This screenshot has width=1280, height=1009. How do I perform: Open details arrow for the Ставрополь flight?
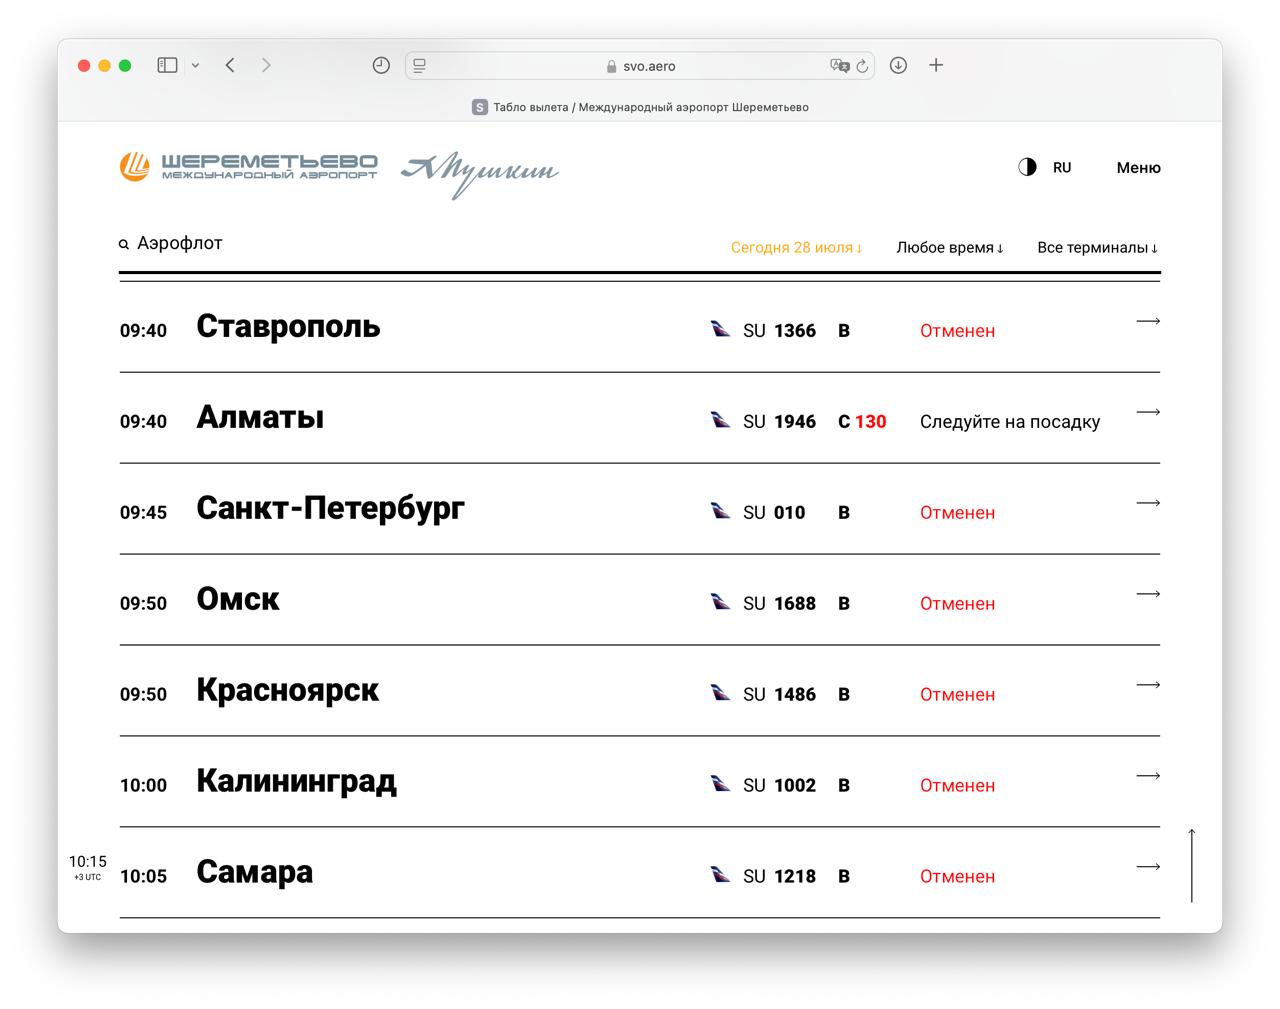coord(1148,321)
